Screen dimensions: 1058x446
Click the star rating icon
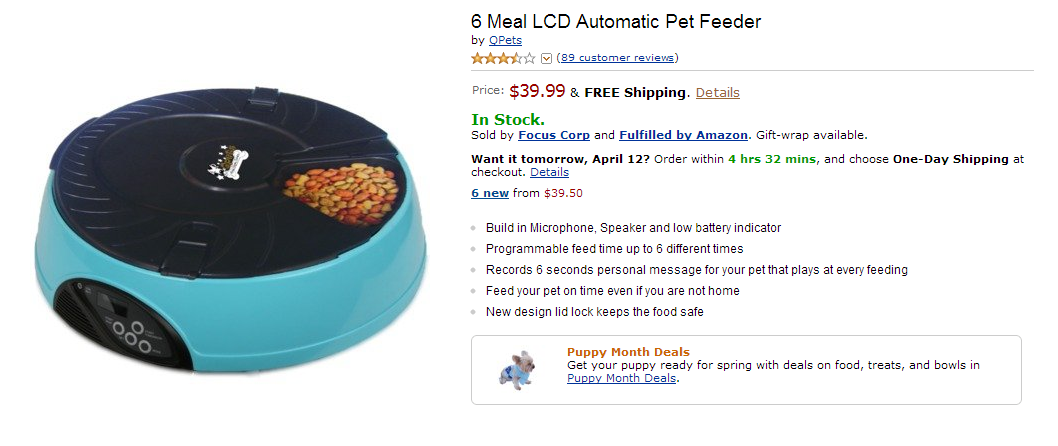click(x=504, y=58)
